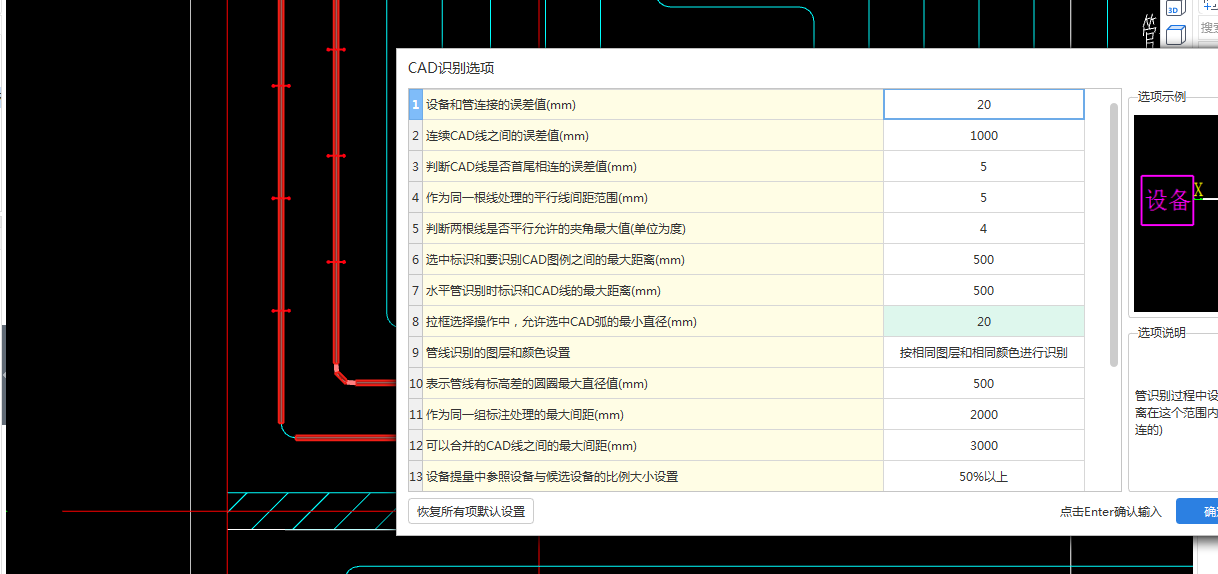Click the options list vertical scrollbar
This screenshot has height=574, width=1218.
click(x=1114, y=234)
